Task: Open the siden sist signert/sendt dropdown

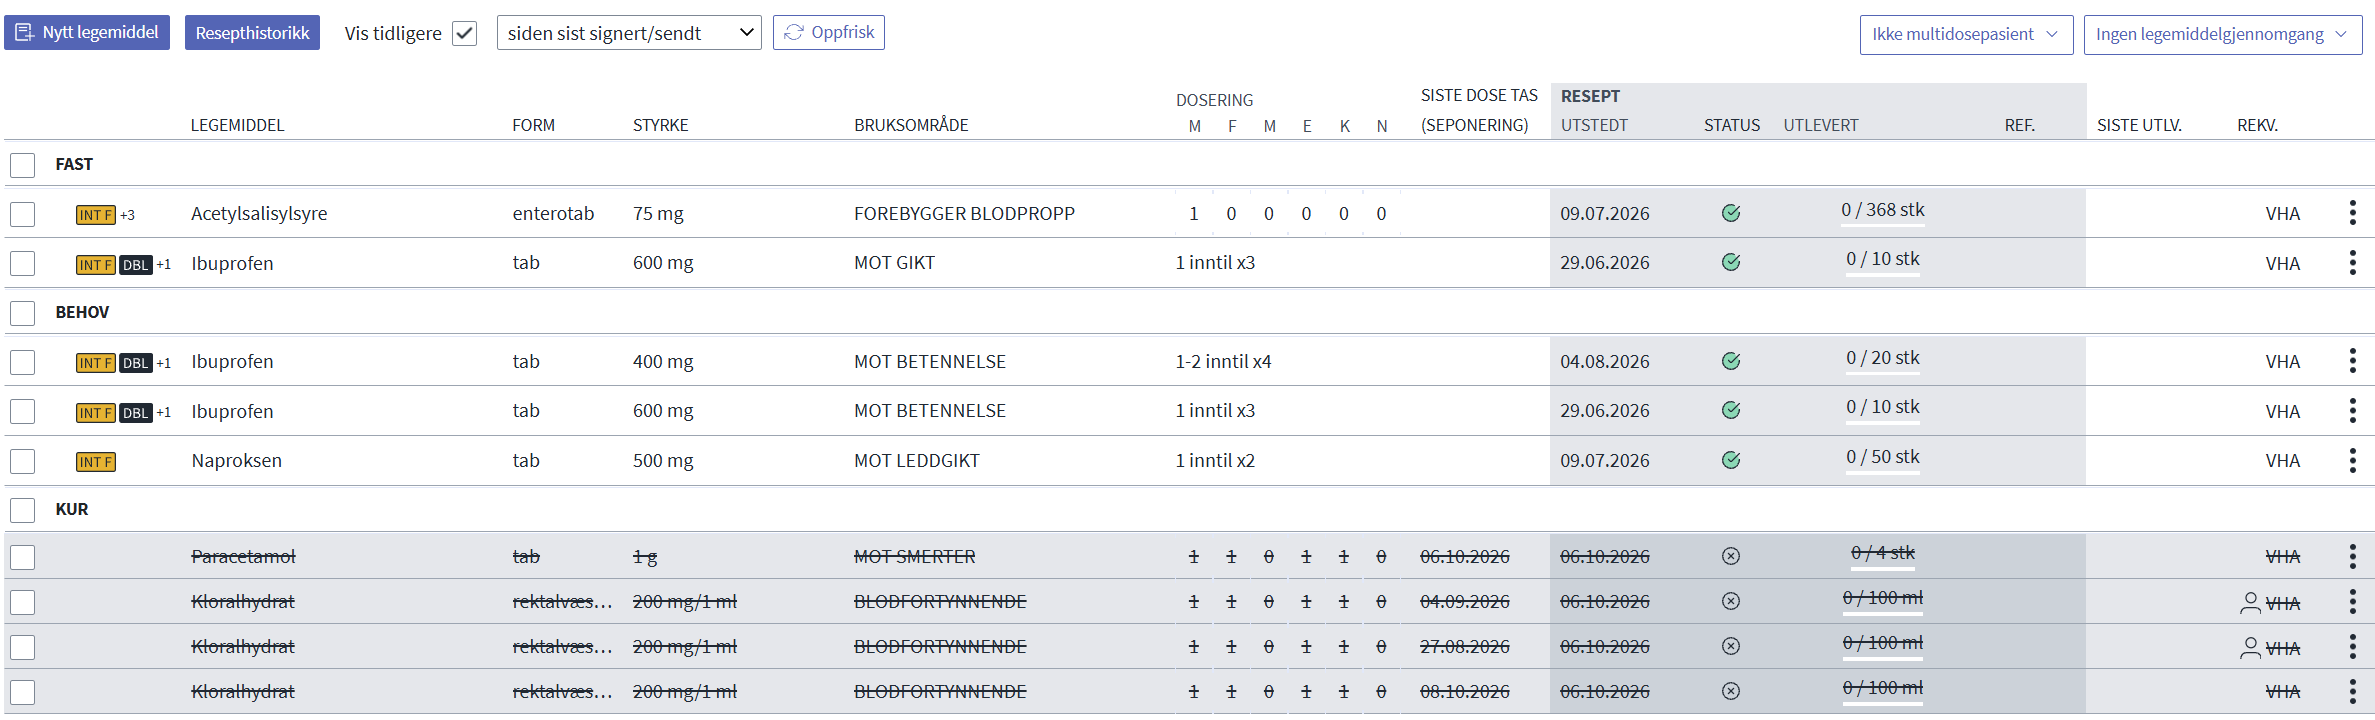Action: point(629,33)
